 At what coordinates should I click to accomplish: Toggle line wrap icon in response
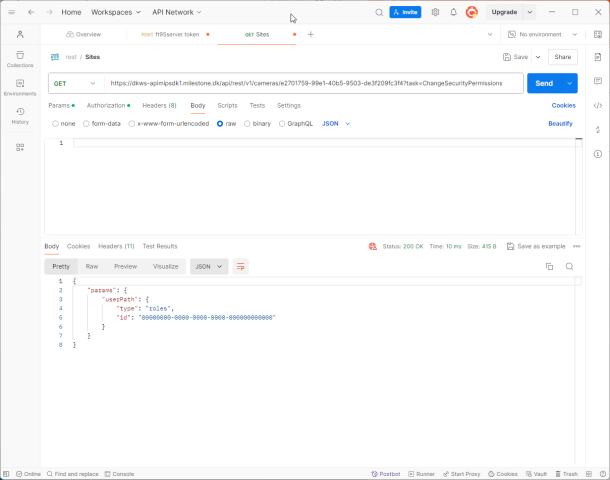tap(240, 266)
